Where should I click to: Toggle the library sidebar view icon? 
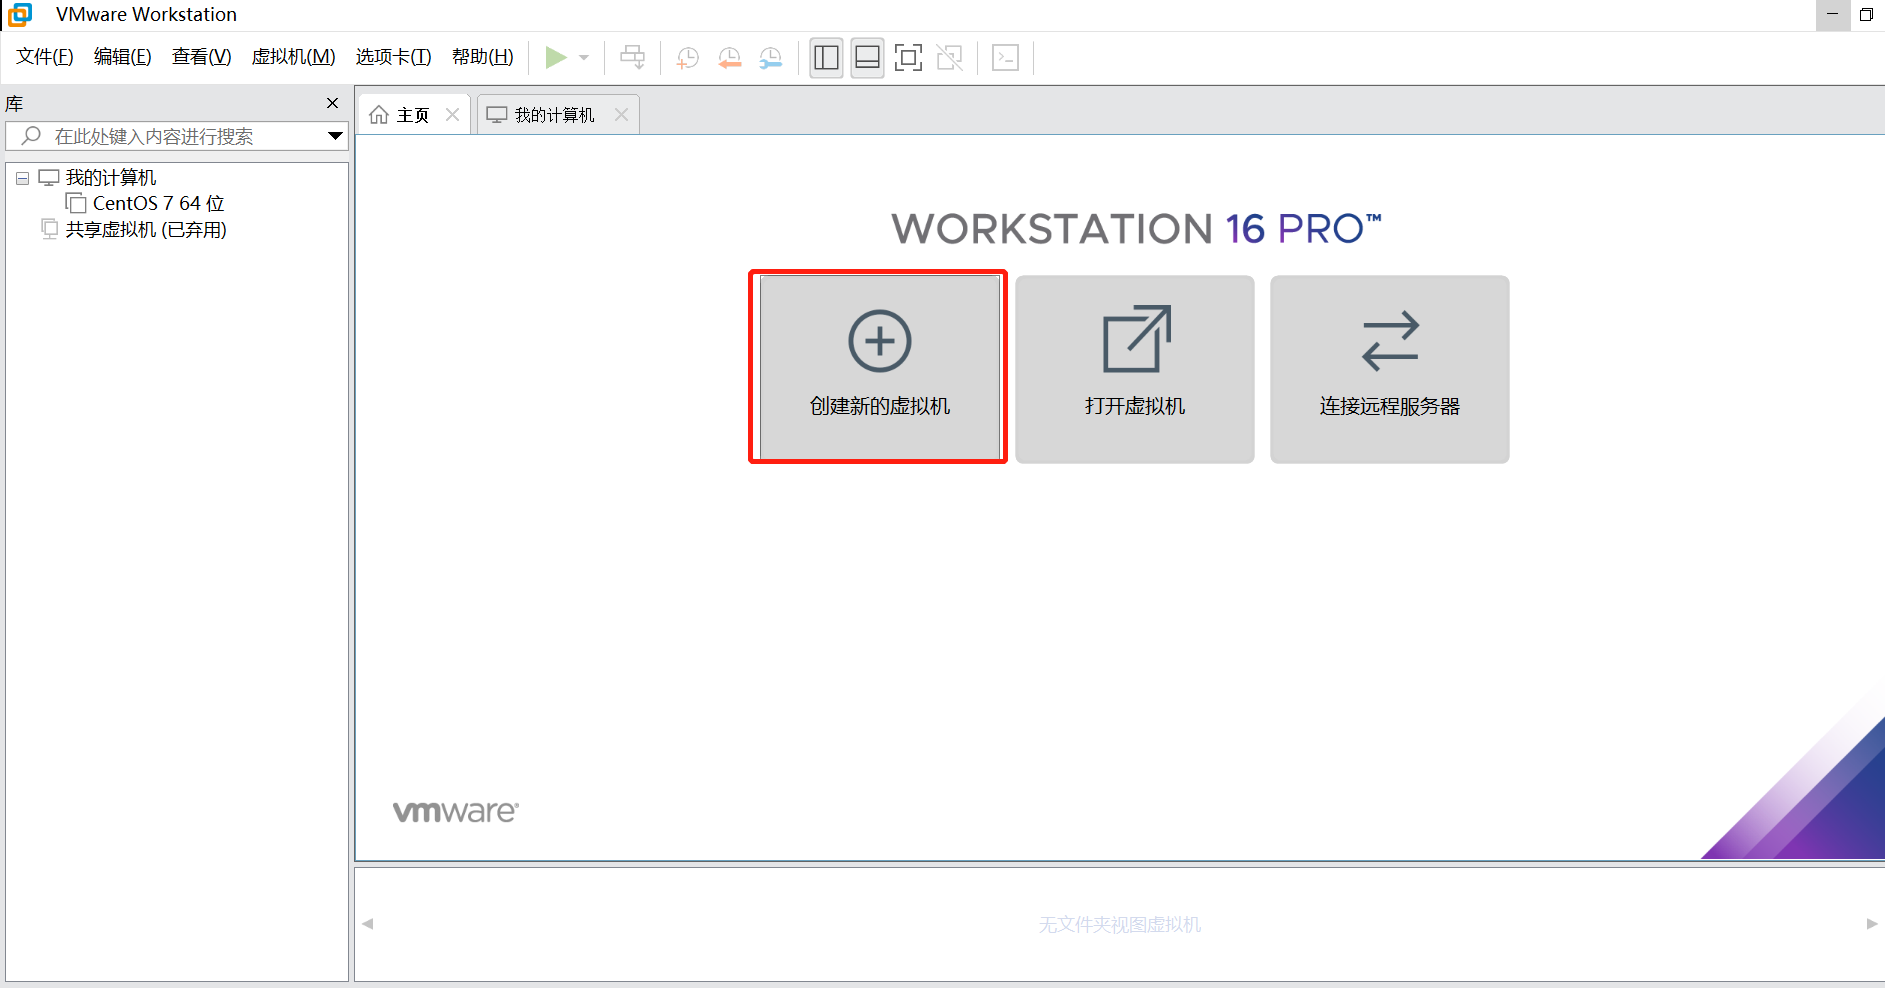(826, 58)
